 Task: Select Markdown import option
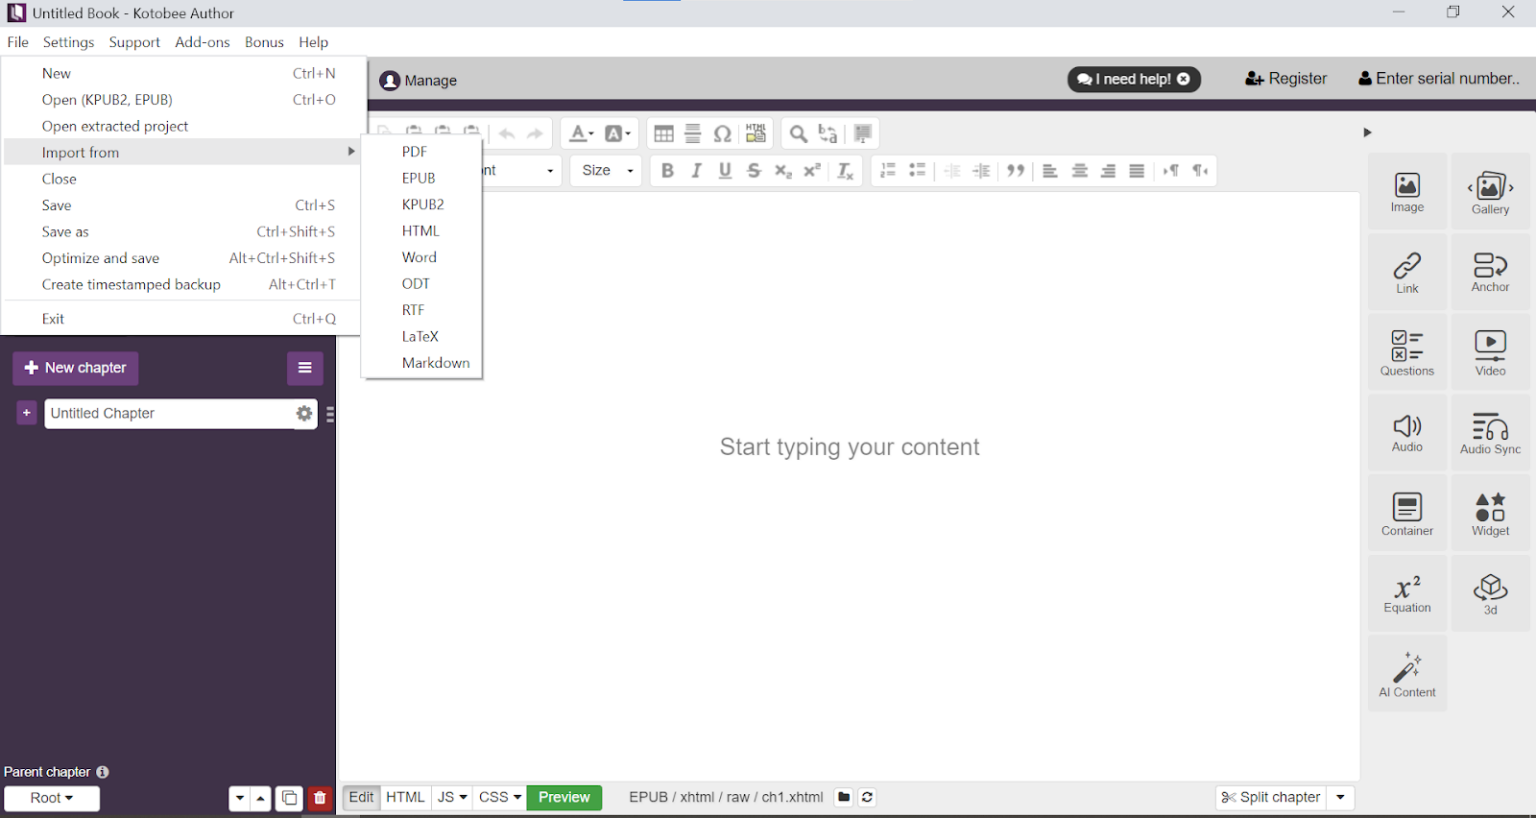point(435,363)
